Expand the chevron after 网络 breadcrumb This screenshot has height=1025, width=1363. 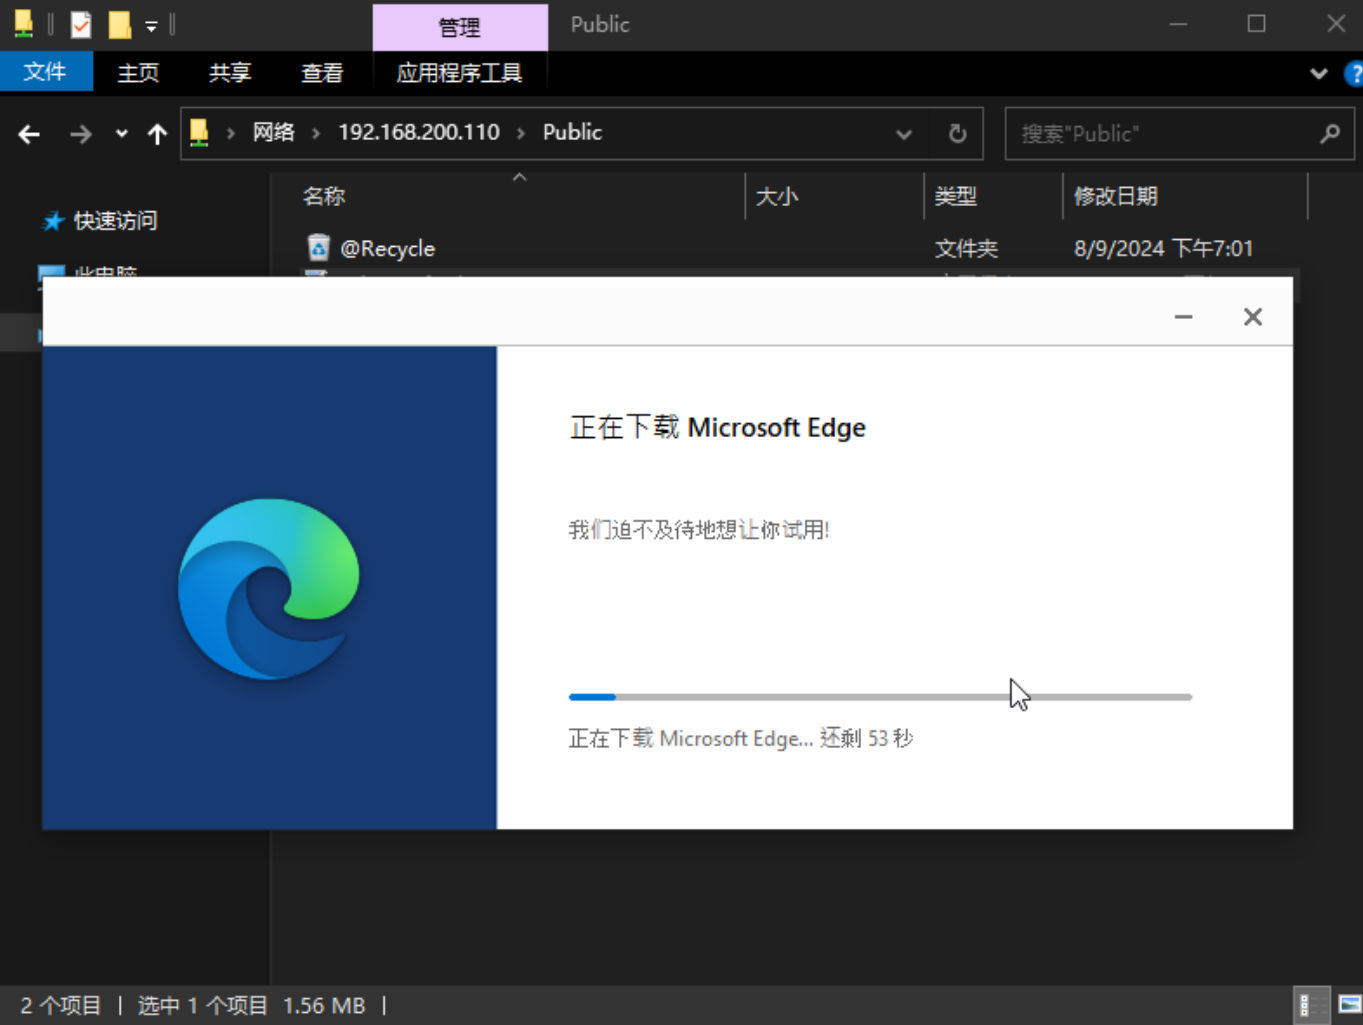click(x=316, y=133)
